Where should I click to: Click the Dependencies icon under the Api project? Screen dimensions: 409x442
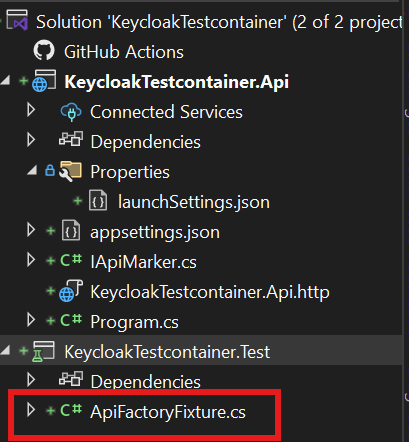(71, 139)
